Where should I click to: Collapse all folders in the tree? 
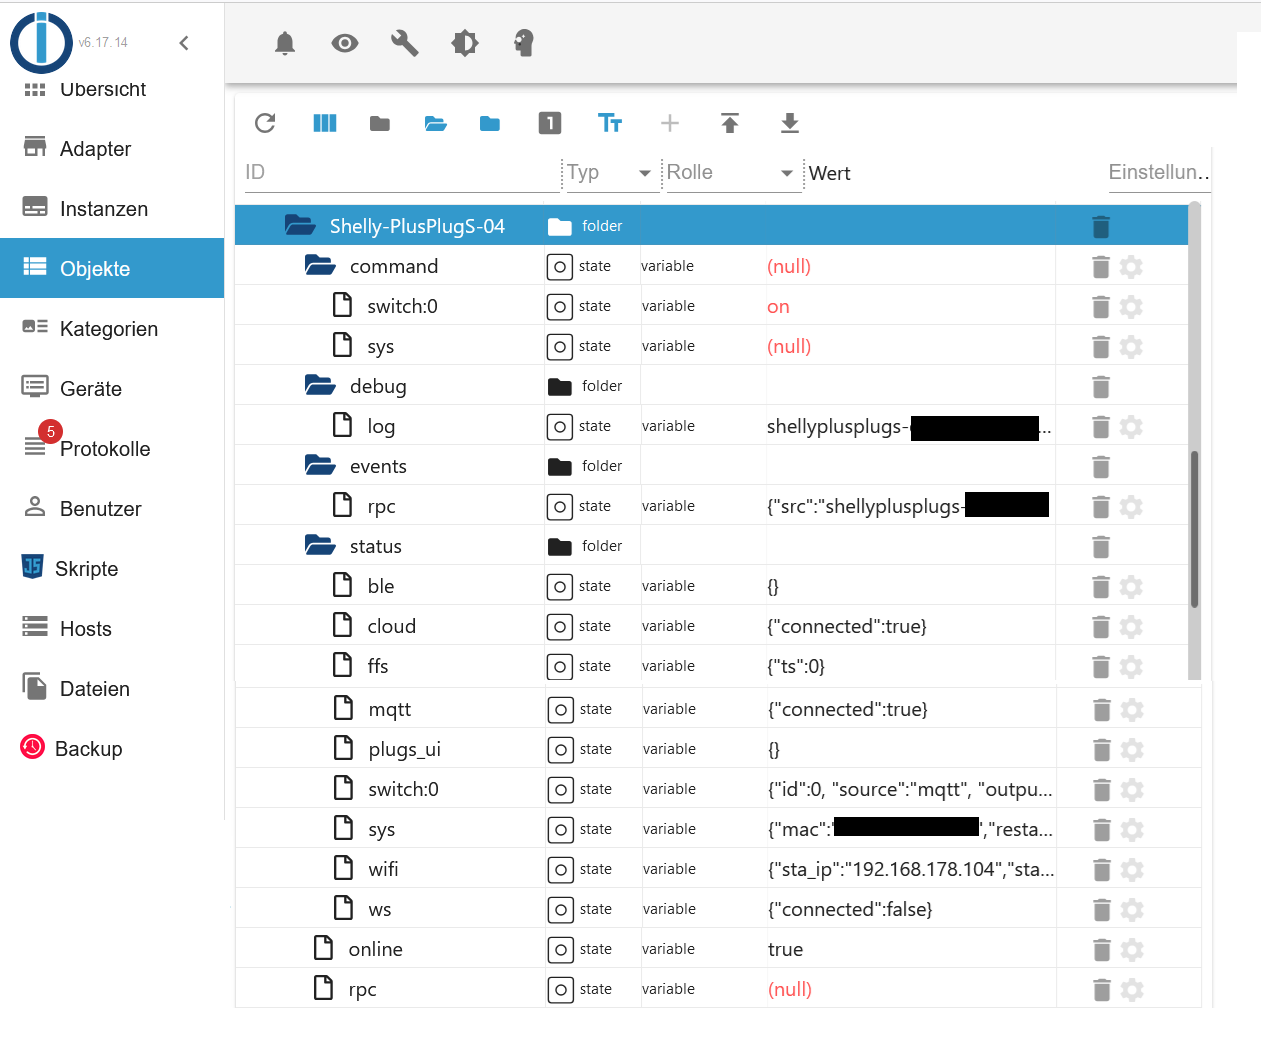coord(380,123)
